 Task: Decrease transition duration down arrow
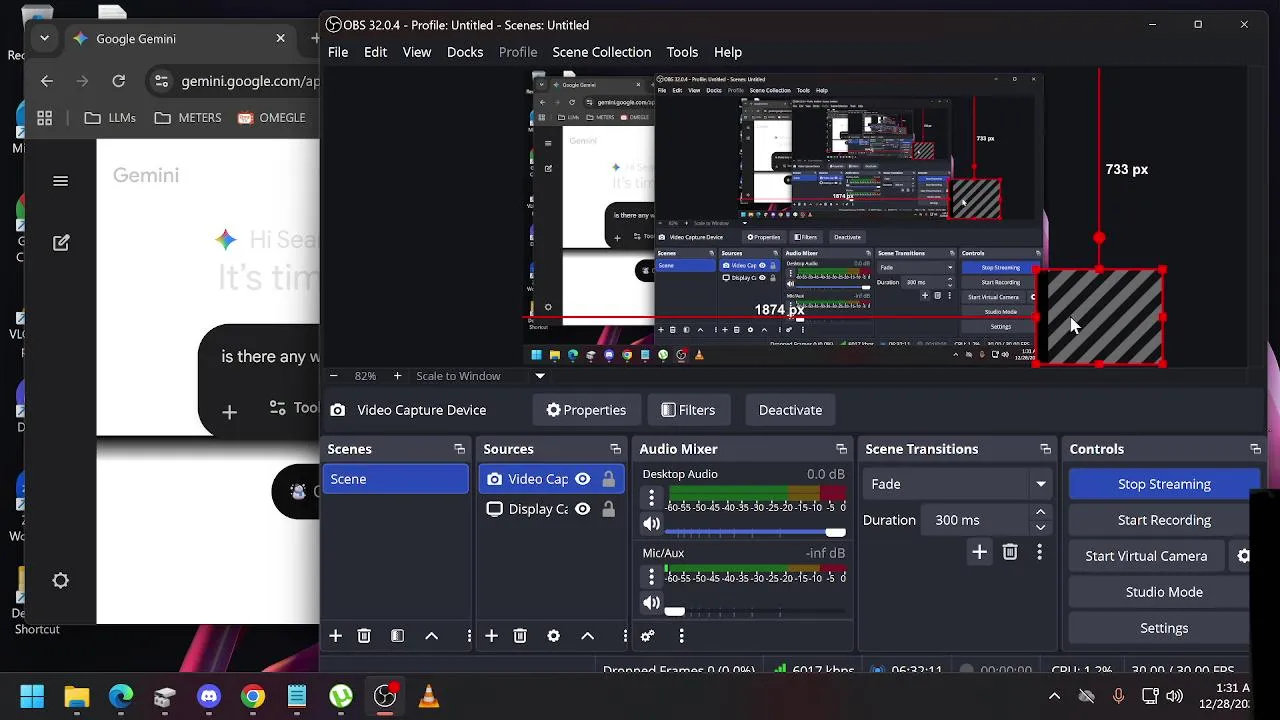[1040, 527]
